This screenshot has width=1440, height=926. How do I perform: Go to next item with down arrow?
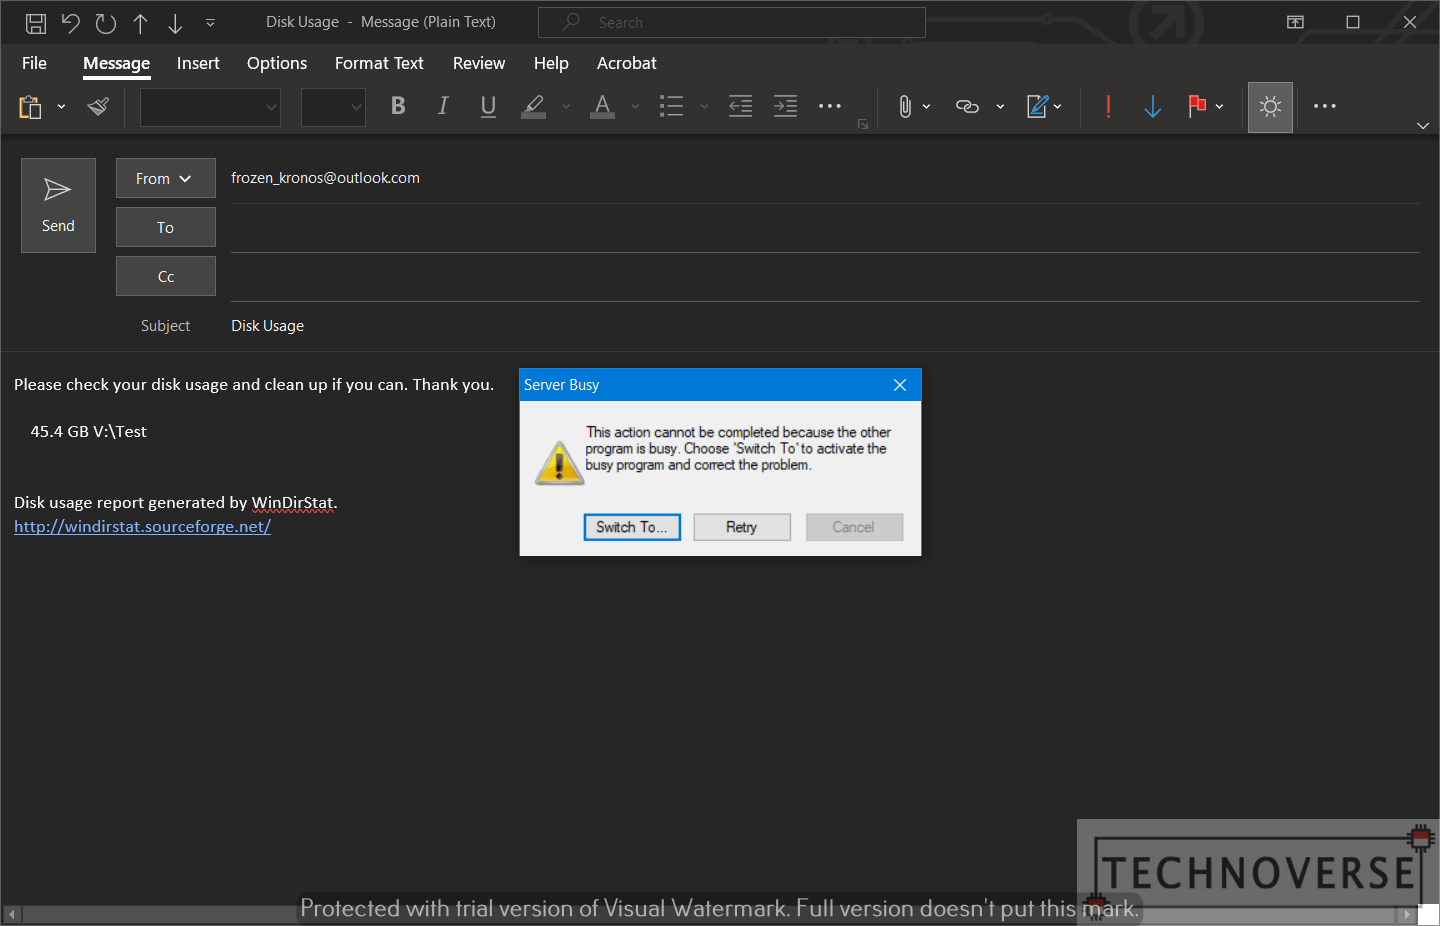pos(175,22)
